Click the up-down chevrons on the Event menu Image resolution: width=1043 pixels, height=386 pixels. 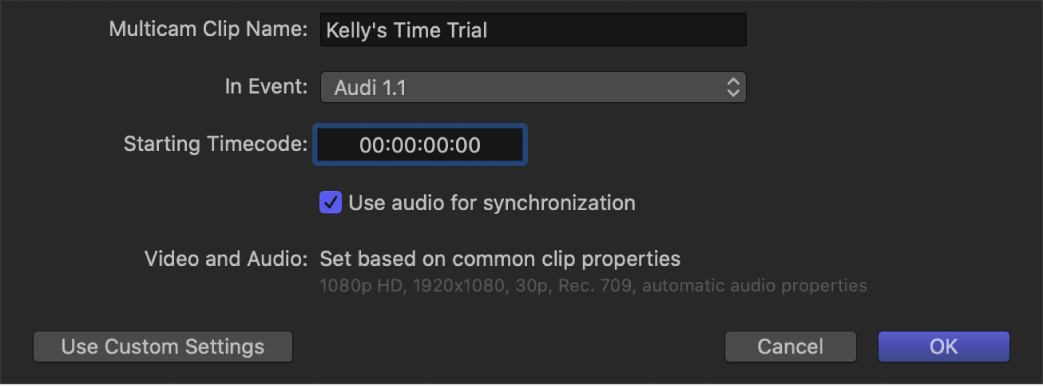733,87
